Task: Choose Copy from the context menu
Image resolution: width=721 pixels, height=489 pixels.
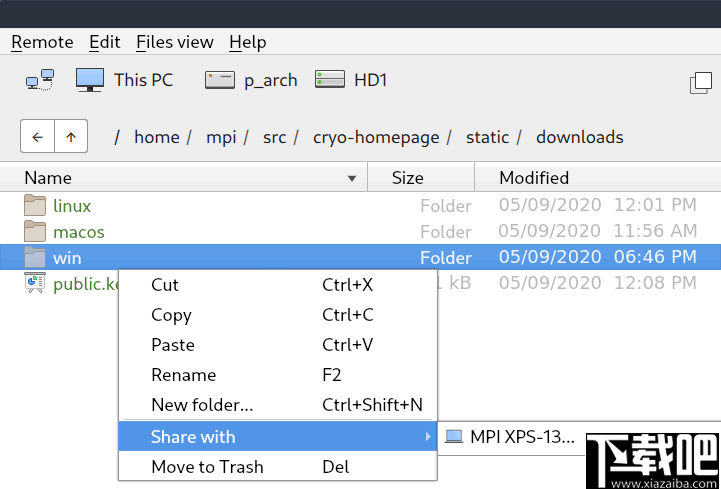Action: tap(171, 315)
